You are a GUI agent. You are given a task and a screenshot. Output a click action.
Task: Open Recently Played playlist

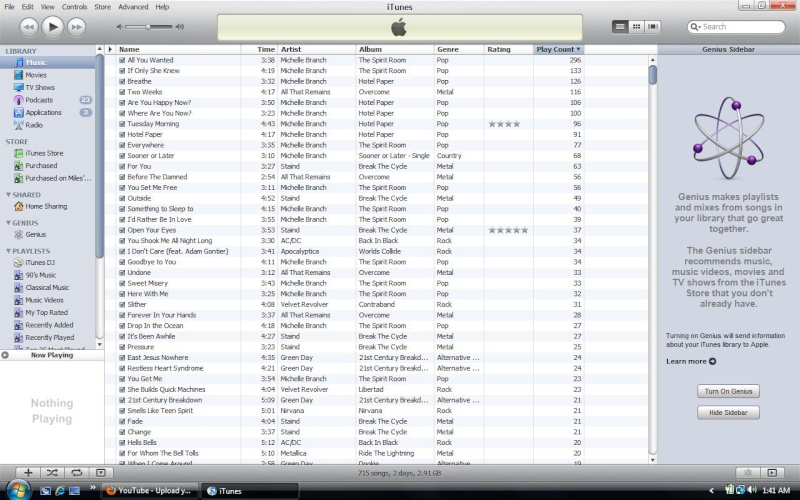[x=47, y=337]
